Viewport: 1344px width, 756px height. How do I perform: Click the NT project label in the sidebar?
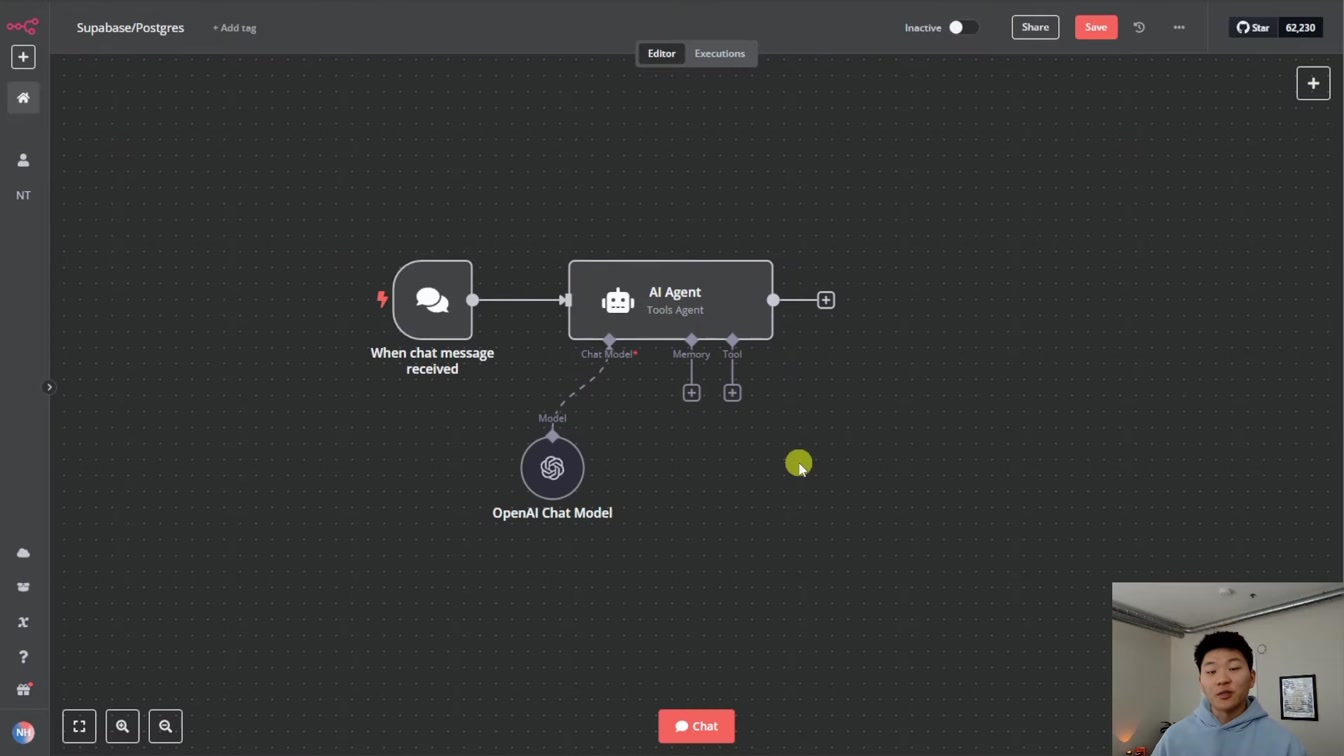pos(23,195)
